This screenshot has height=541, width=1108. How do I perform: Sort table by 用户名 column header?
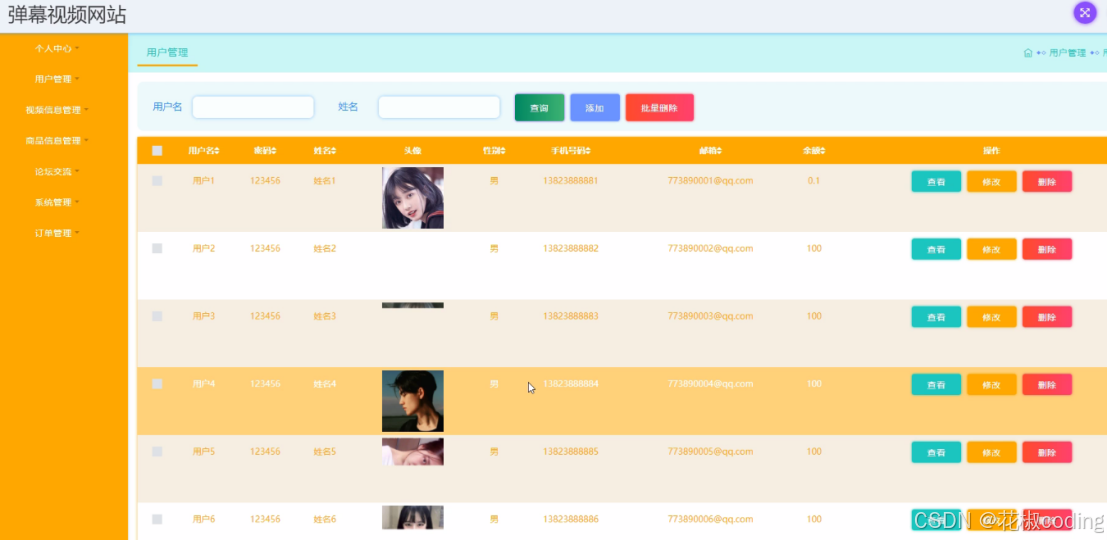204,150
